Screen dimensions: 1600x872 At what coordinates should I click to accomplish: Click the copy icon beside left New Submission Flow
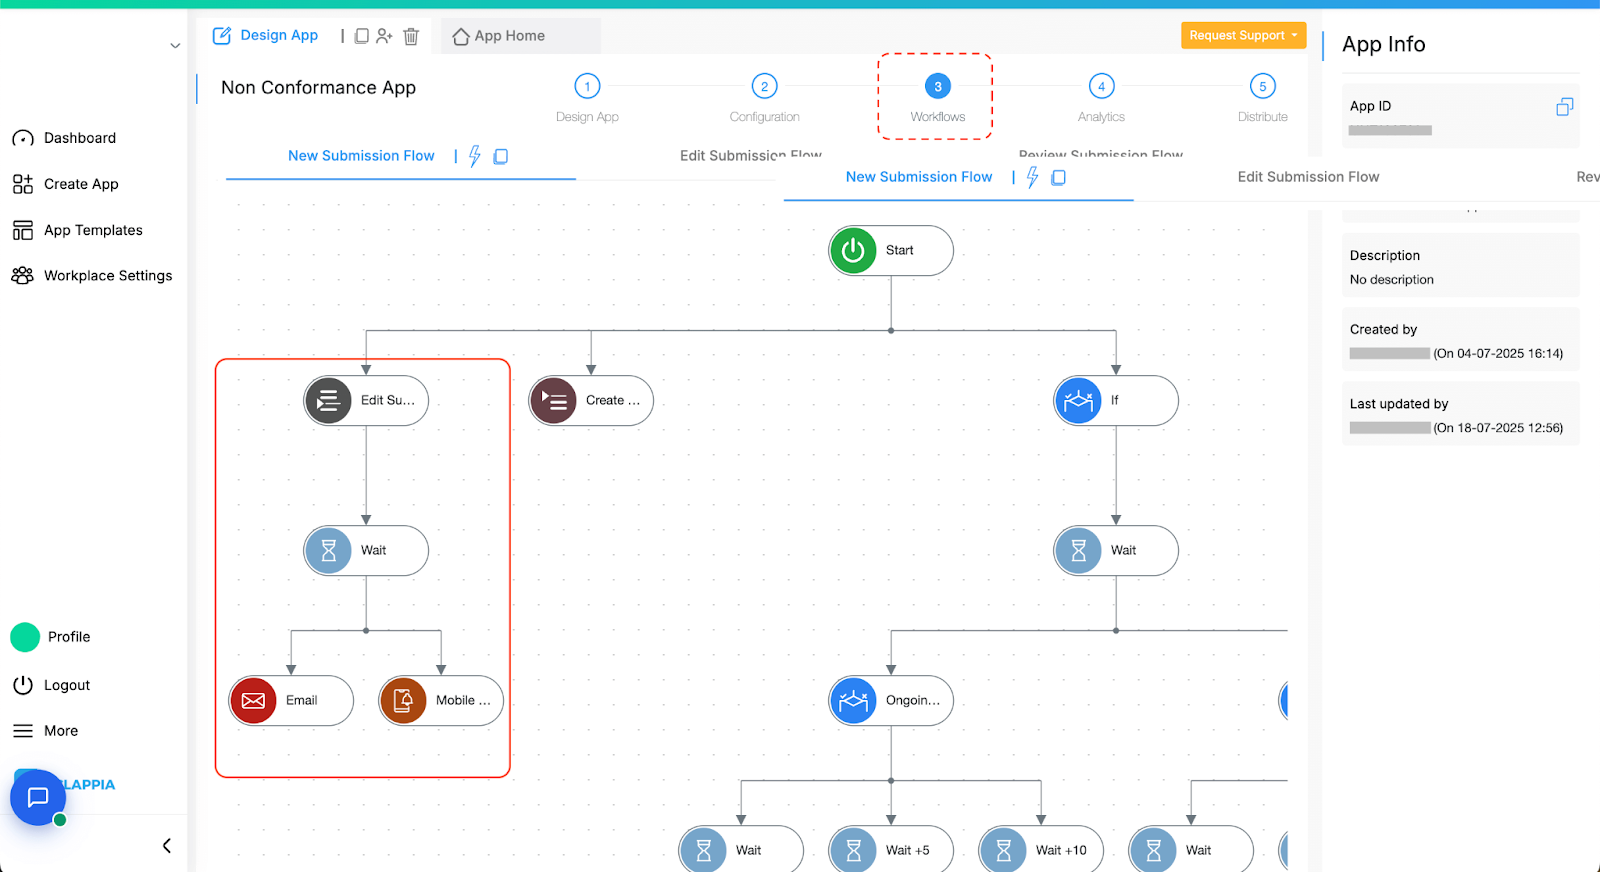point(501,156)
